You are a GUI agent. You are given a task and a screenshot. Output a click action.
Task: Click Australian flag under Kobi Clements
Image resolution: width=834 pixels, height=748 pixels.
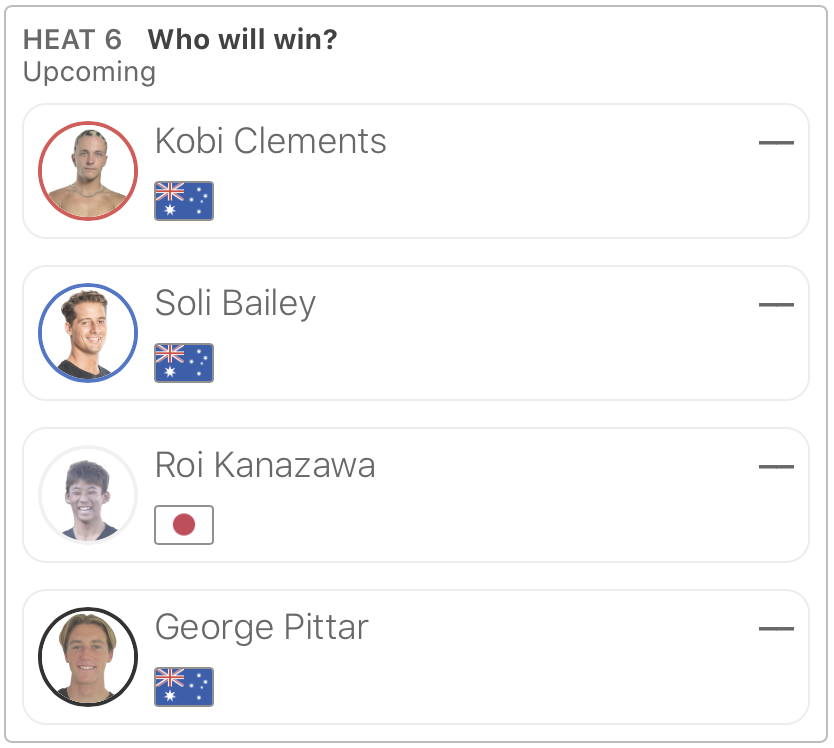coord(184,201)
